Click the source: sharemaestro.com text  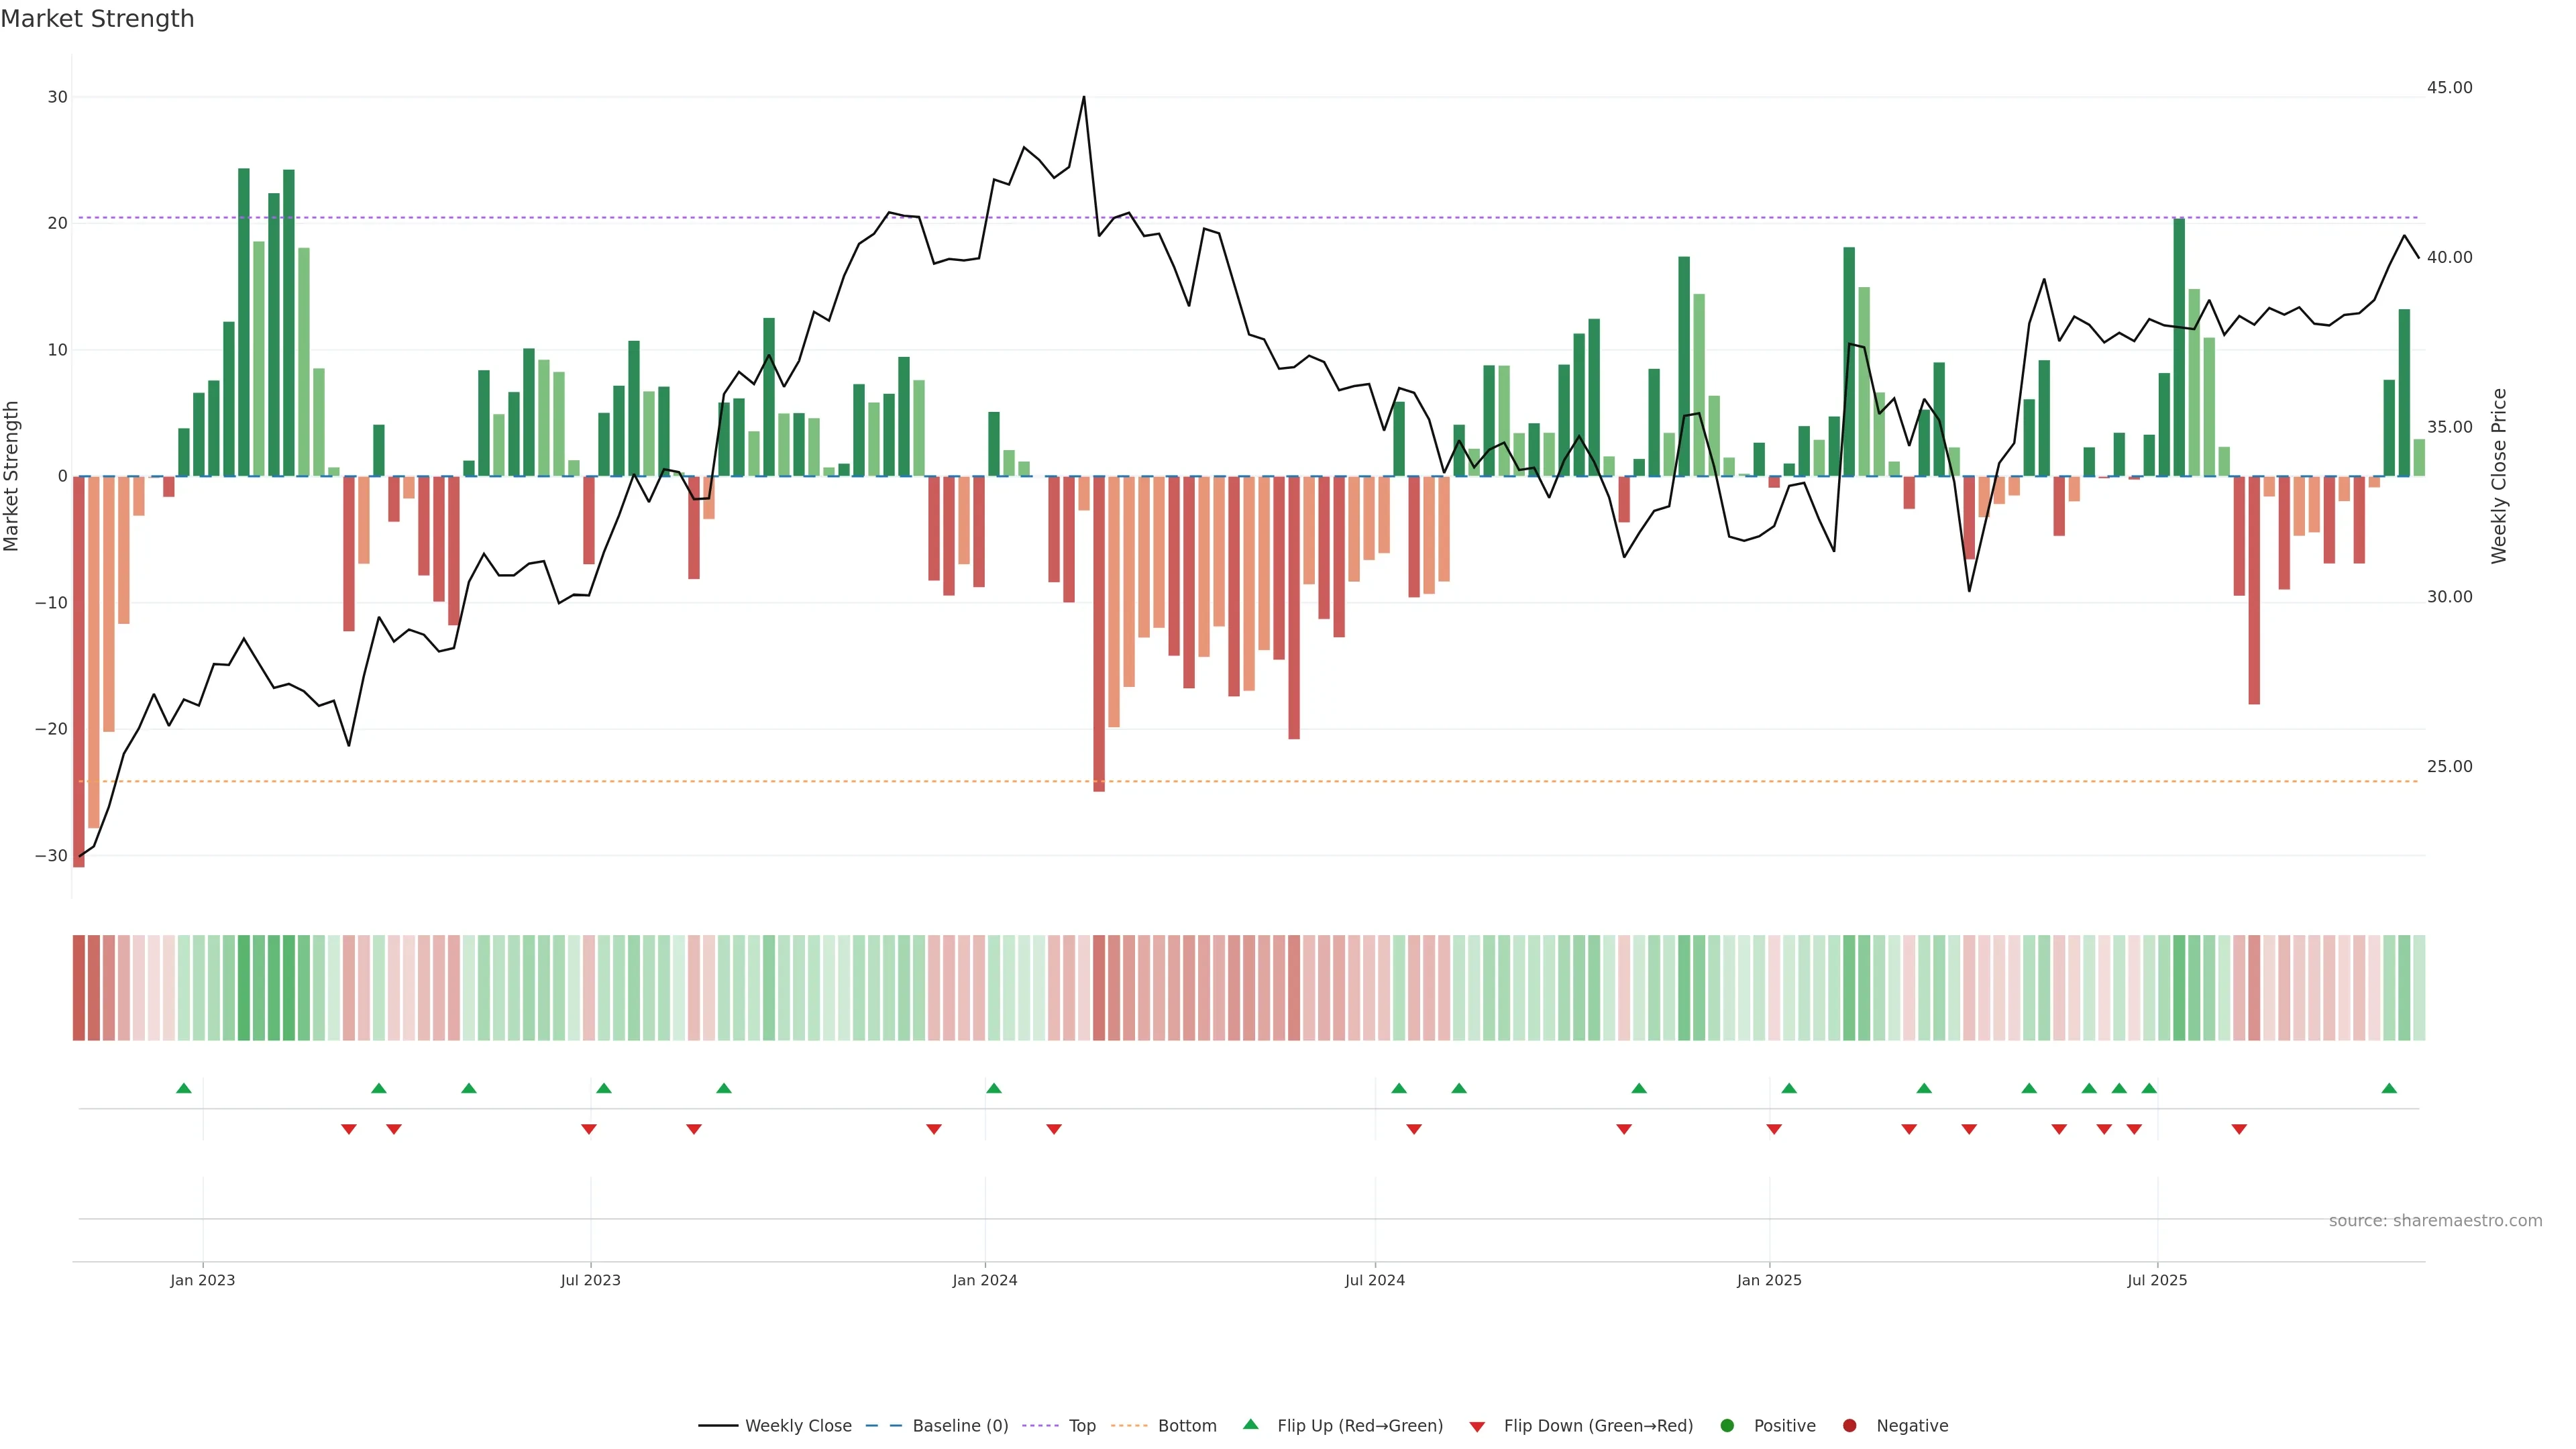point(2435,1221)
